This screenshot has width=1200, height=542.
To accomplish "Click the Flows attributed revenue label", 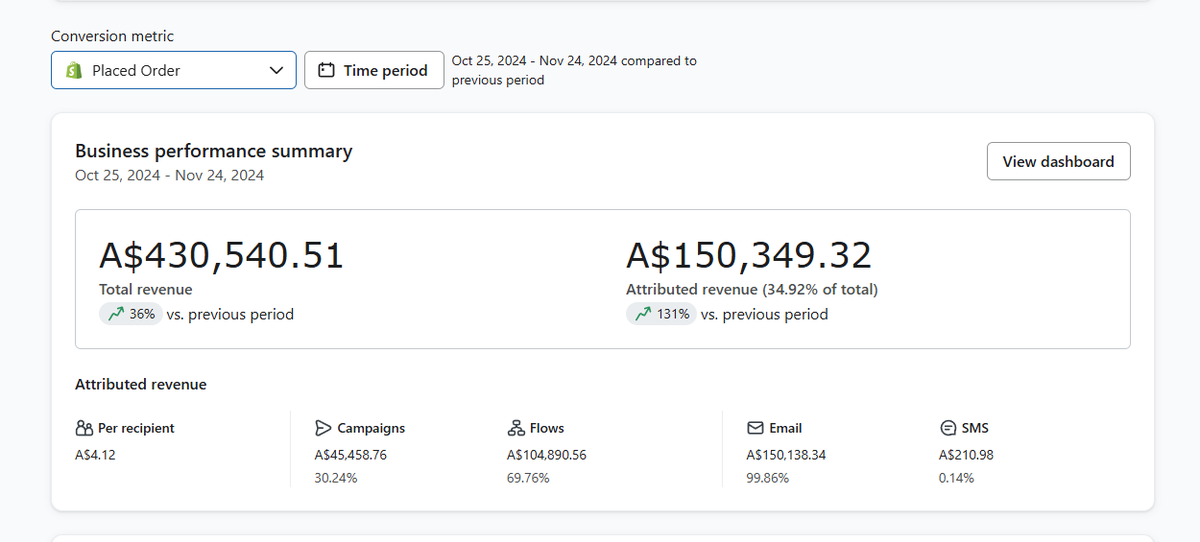I will pyautogui.click(x=547, y=428).
